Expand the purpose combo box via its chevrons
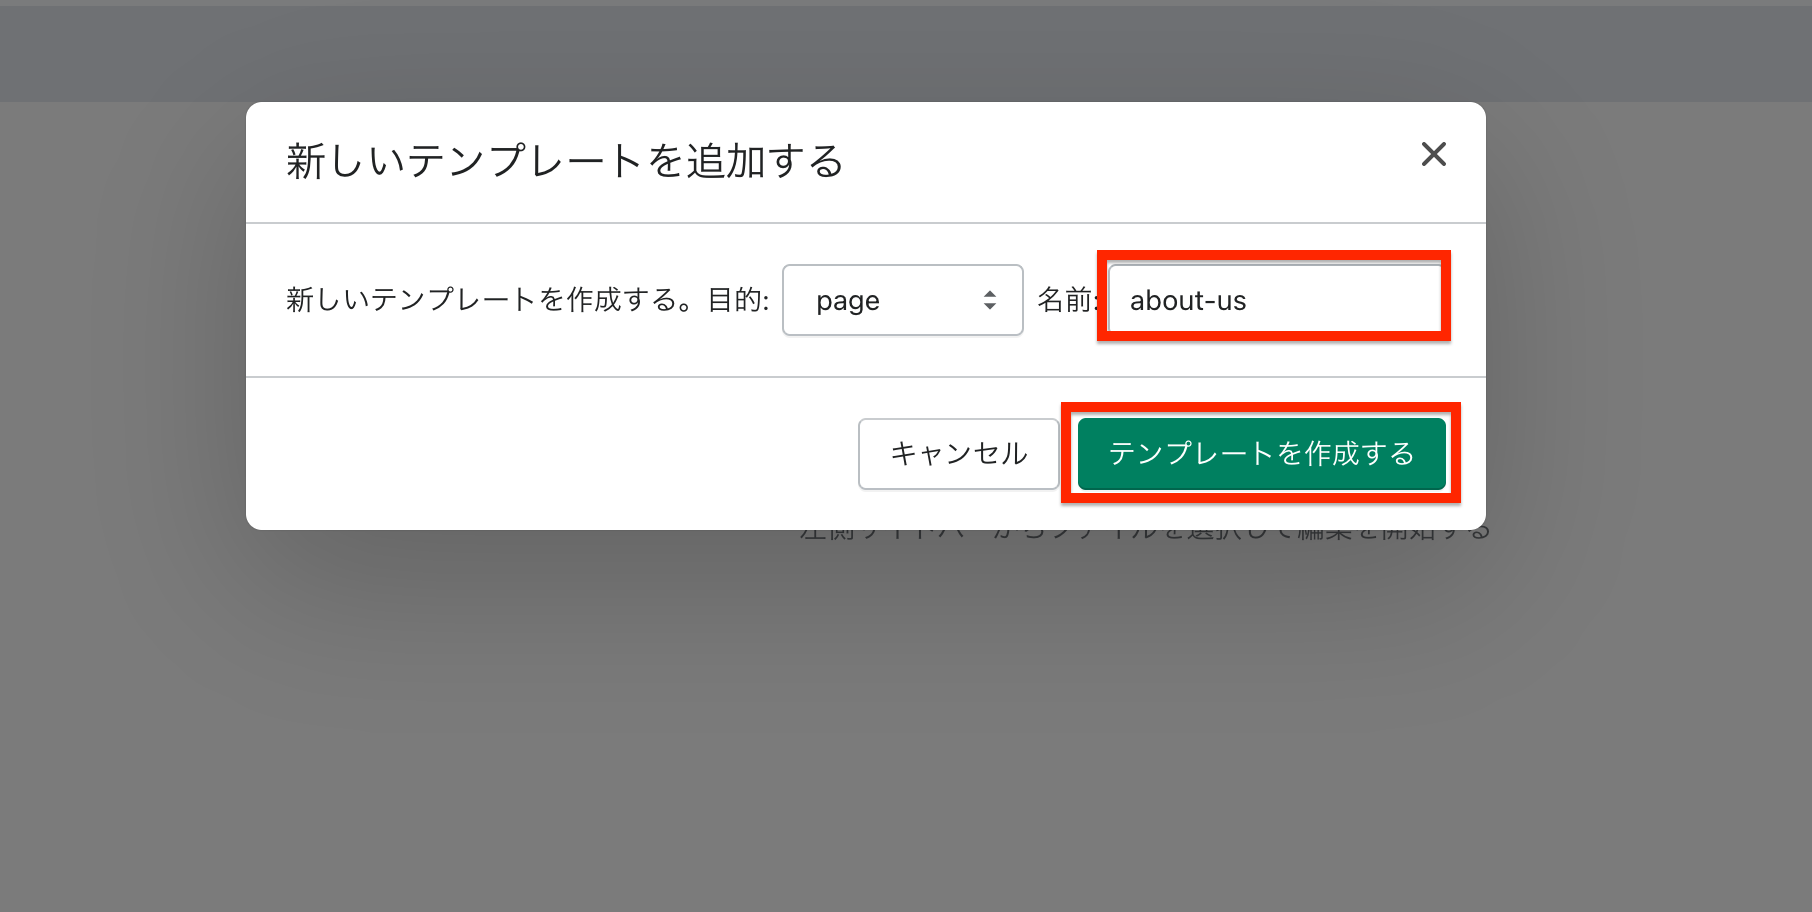Screen dimensions: 1812x912 pyautogui.click(x=989, y=300)
